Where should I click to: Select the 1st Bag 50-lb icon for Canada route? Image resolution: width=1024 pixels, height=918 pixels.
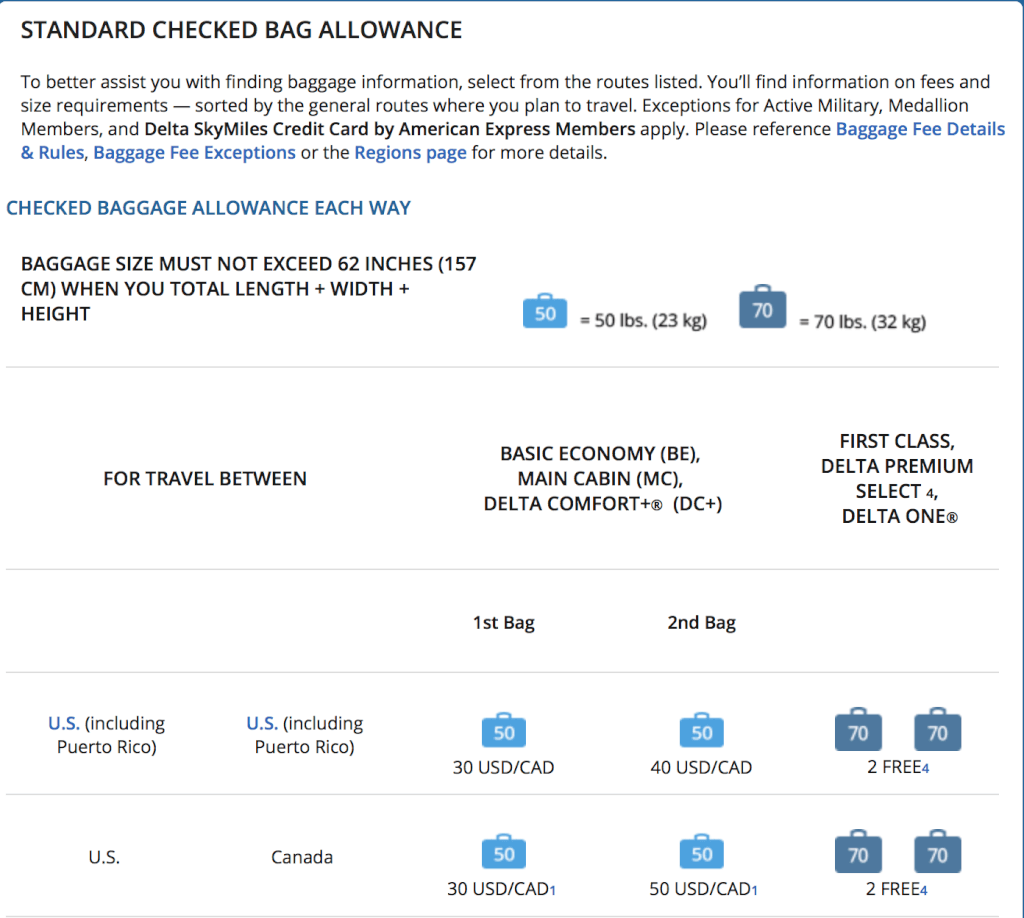tap(503, 853)
